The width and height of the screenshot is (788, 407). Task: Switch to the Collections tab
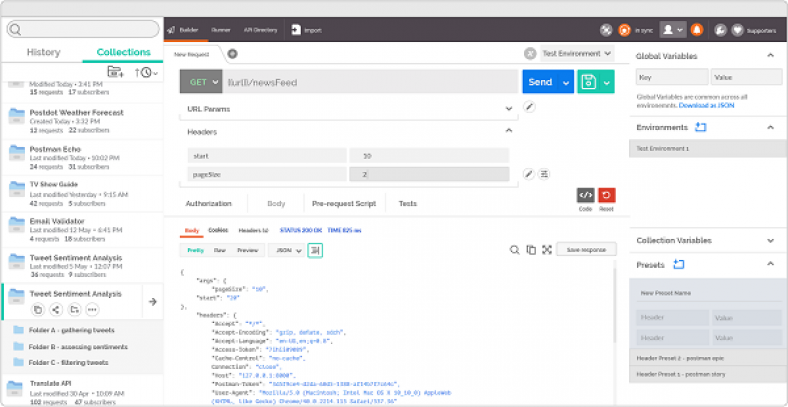pyautogui.click(x=123, y=52)
